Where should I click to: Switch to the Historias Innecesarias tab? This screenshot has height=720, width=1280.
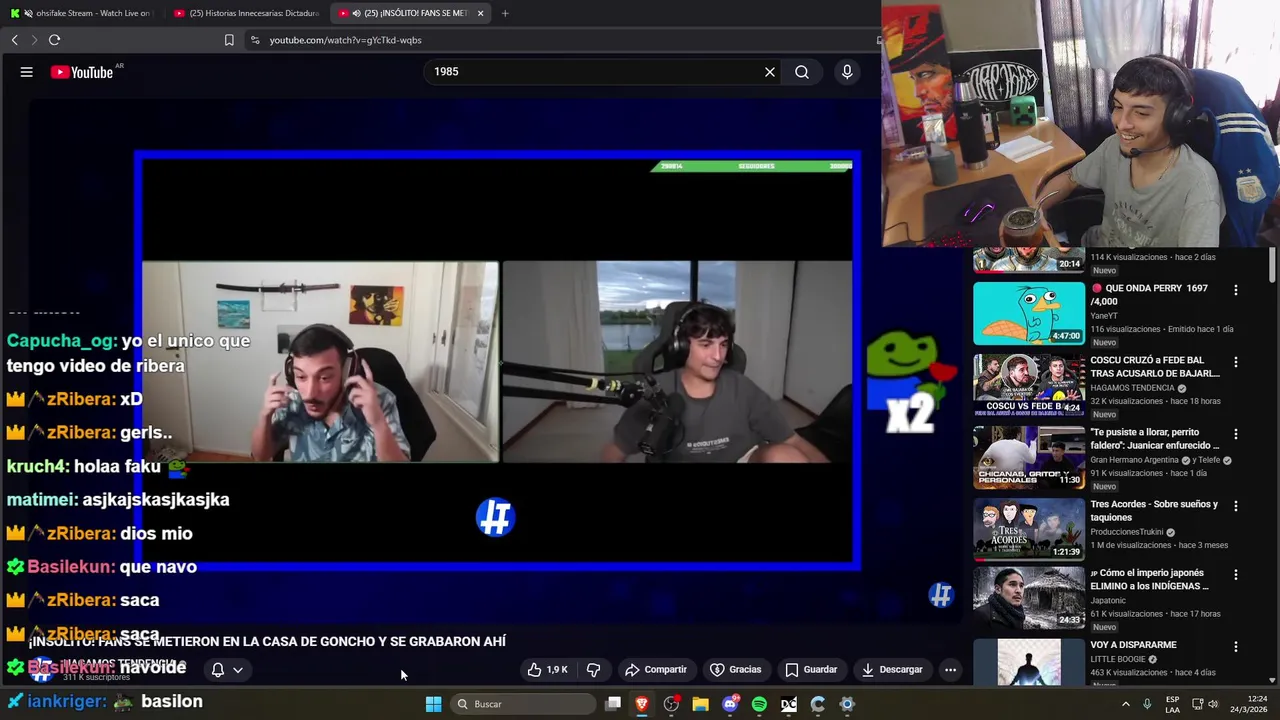[x=247, y=13]
